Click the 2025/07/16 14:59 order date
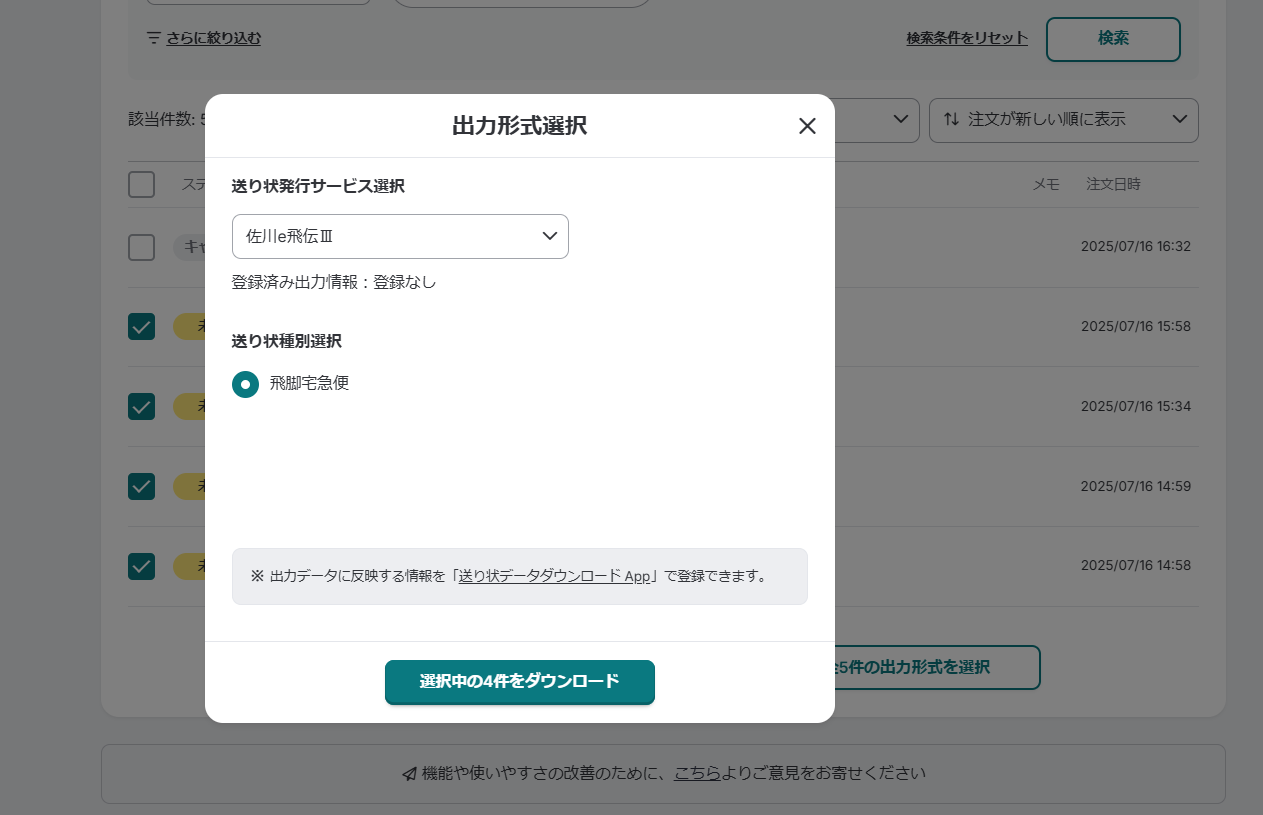Image resolution: width=1263 pixels, height=815 pixels. pyautogui.click(x=1136, y=486)
